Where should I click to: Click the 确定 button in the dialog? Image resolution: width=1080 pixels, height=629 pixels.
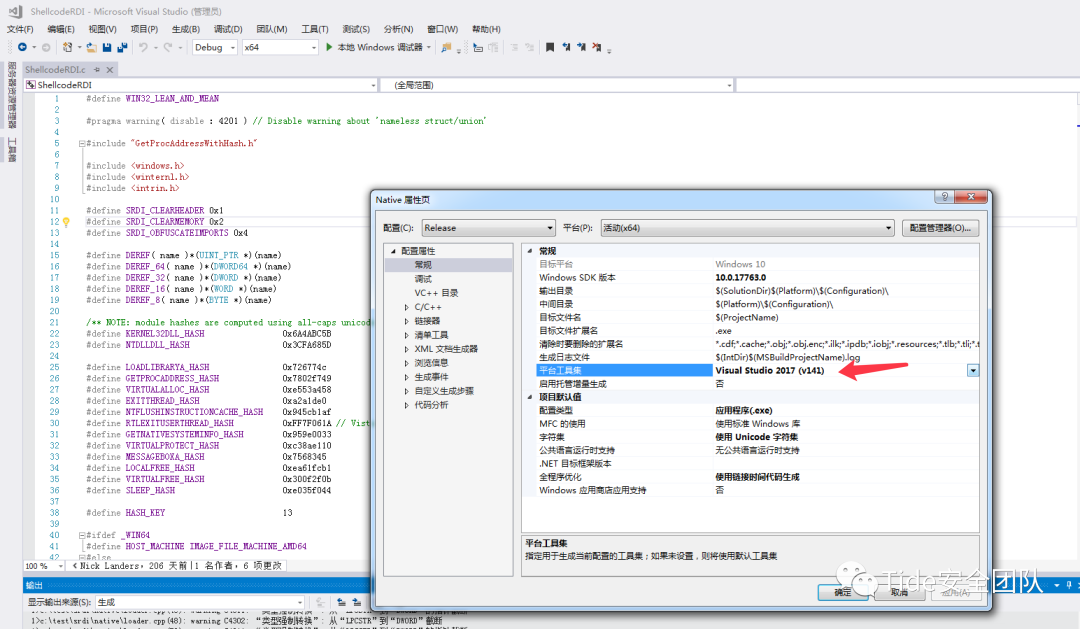pos(842,592)
